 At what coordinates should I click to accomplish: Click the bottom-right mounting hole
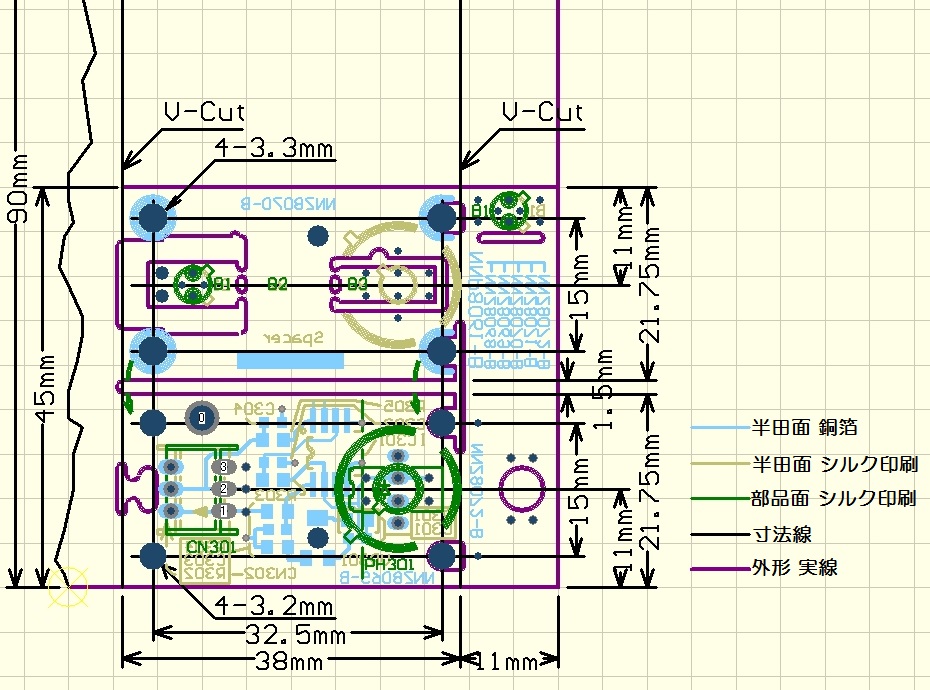[441, 556]
